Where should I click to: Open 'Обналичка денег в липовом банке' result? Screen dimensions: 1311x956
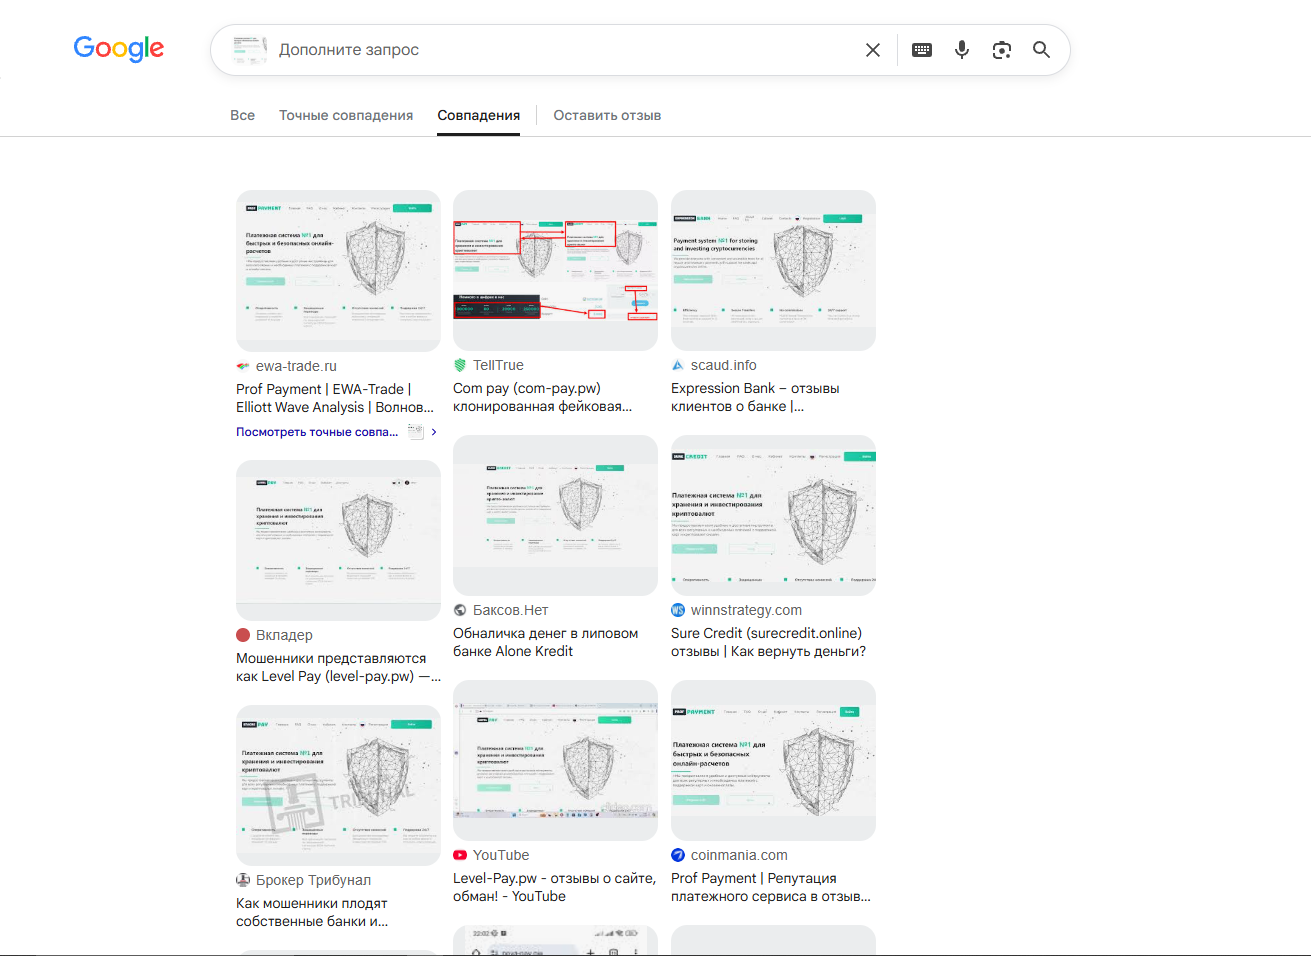pos(545,642)
